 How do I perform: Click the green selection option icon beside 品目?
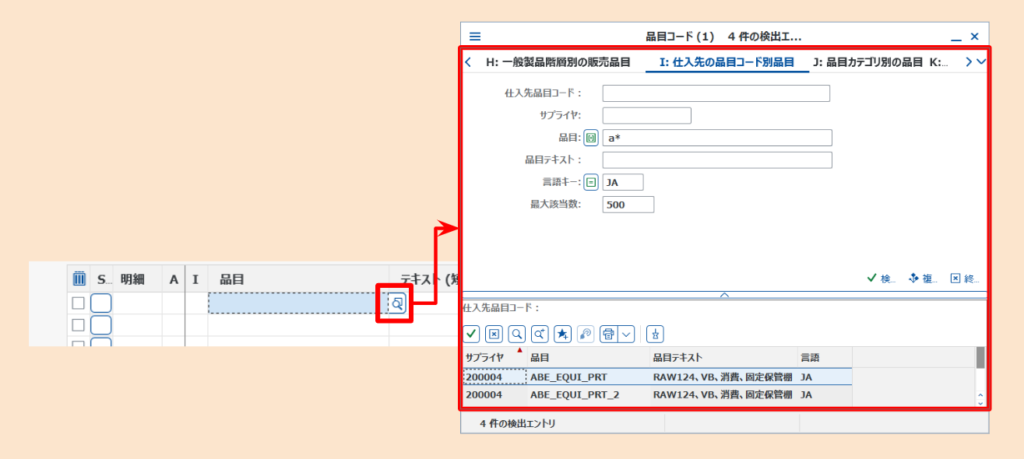pos(590,138)
